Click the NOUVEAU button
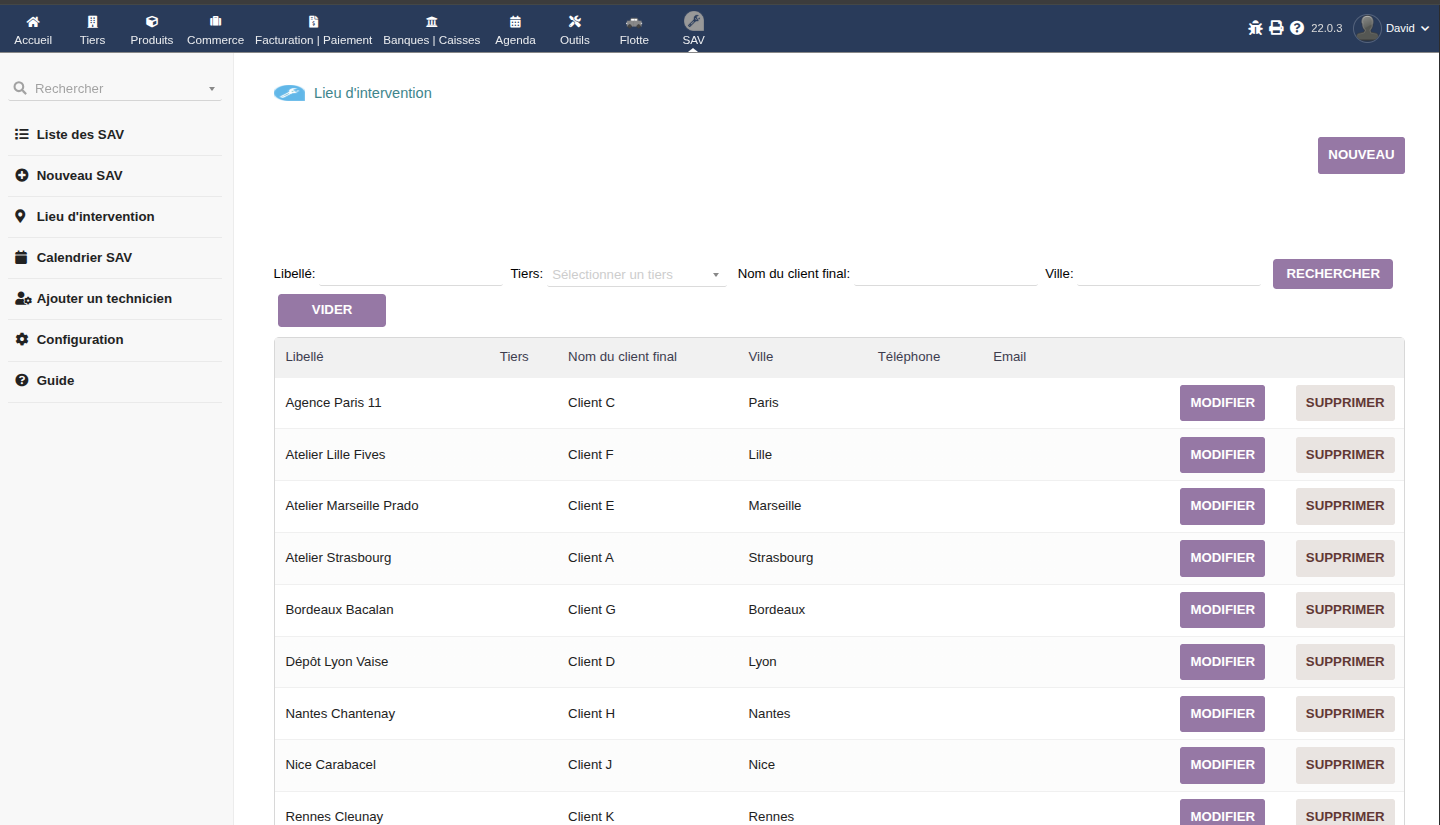This screenshot has width=1440, height=825. click(1361, 155)
